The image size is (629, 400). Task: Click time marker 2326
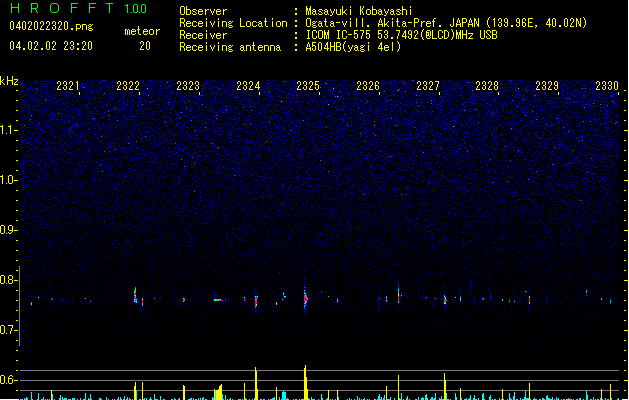pos(368,85)
